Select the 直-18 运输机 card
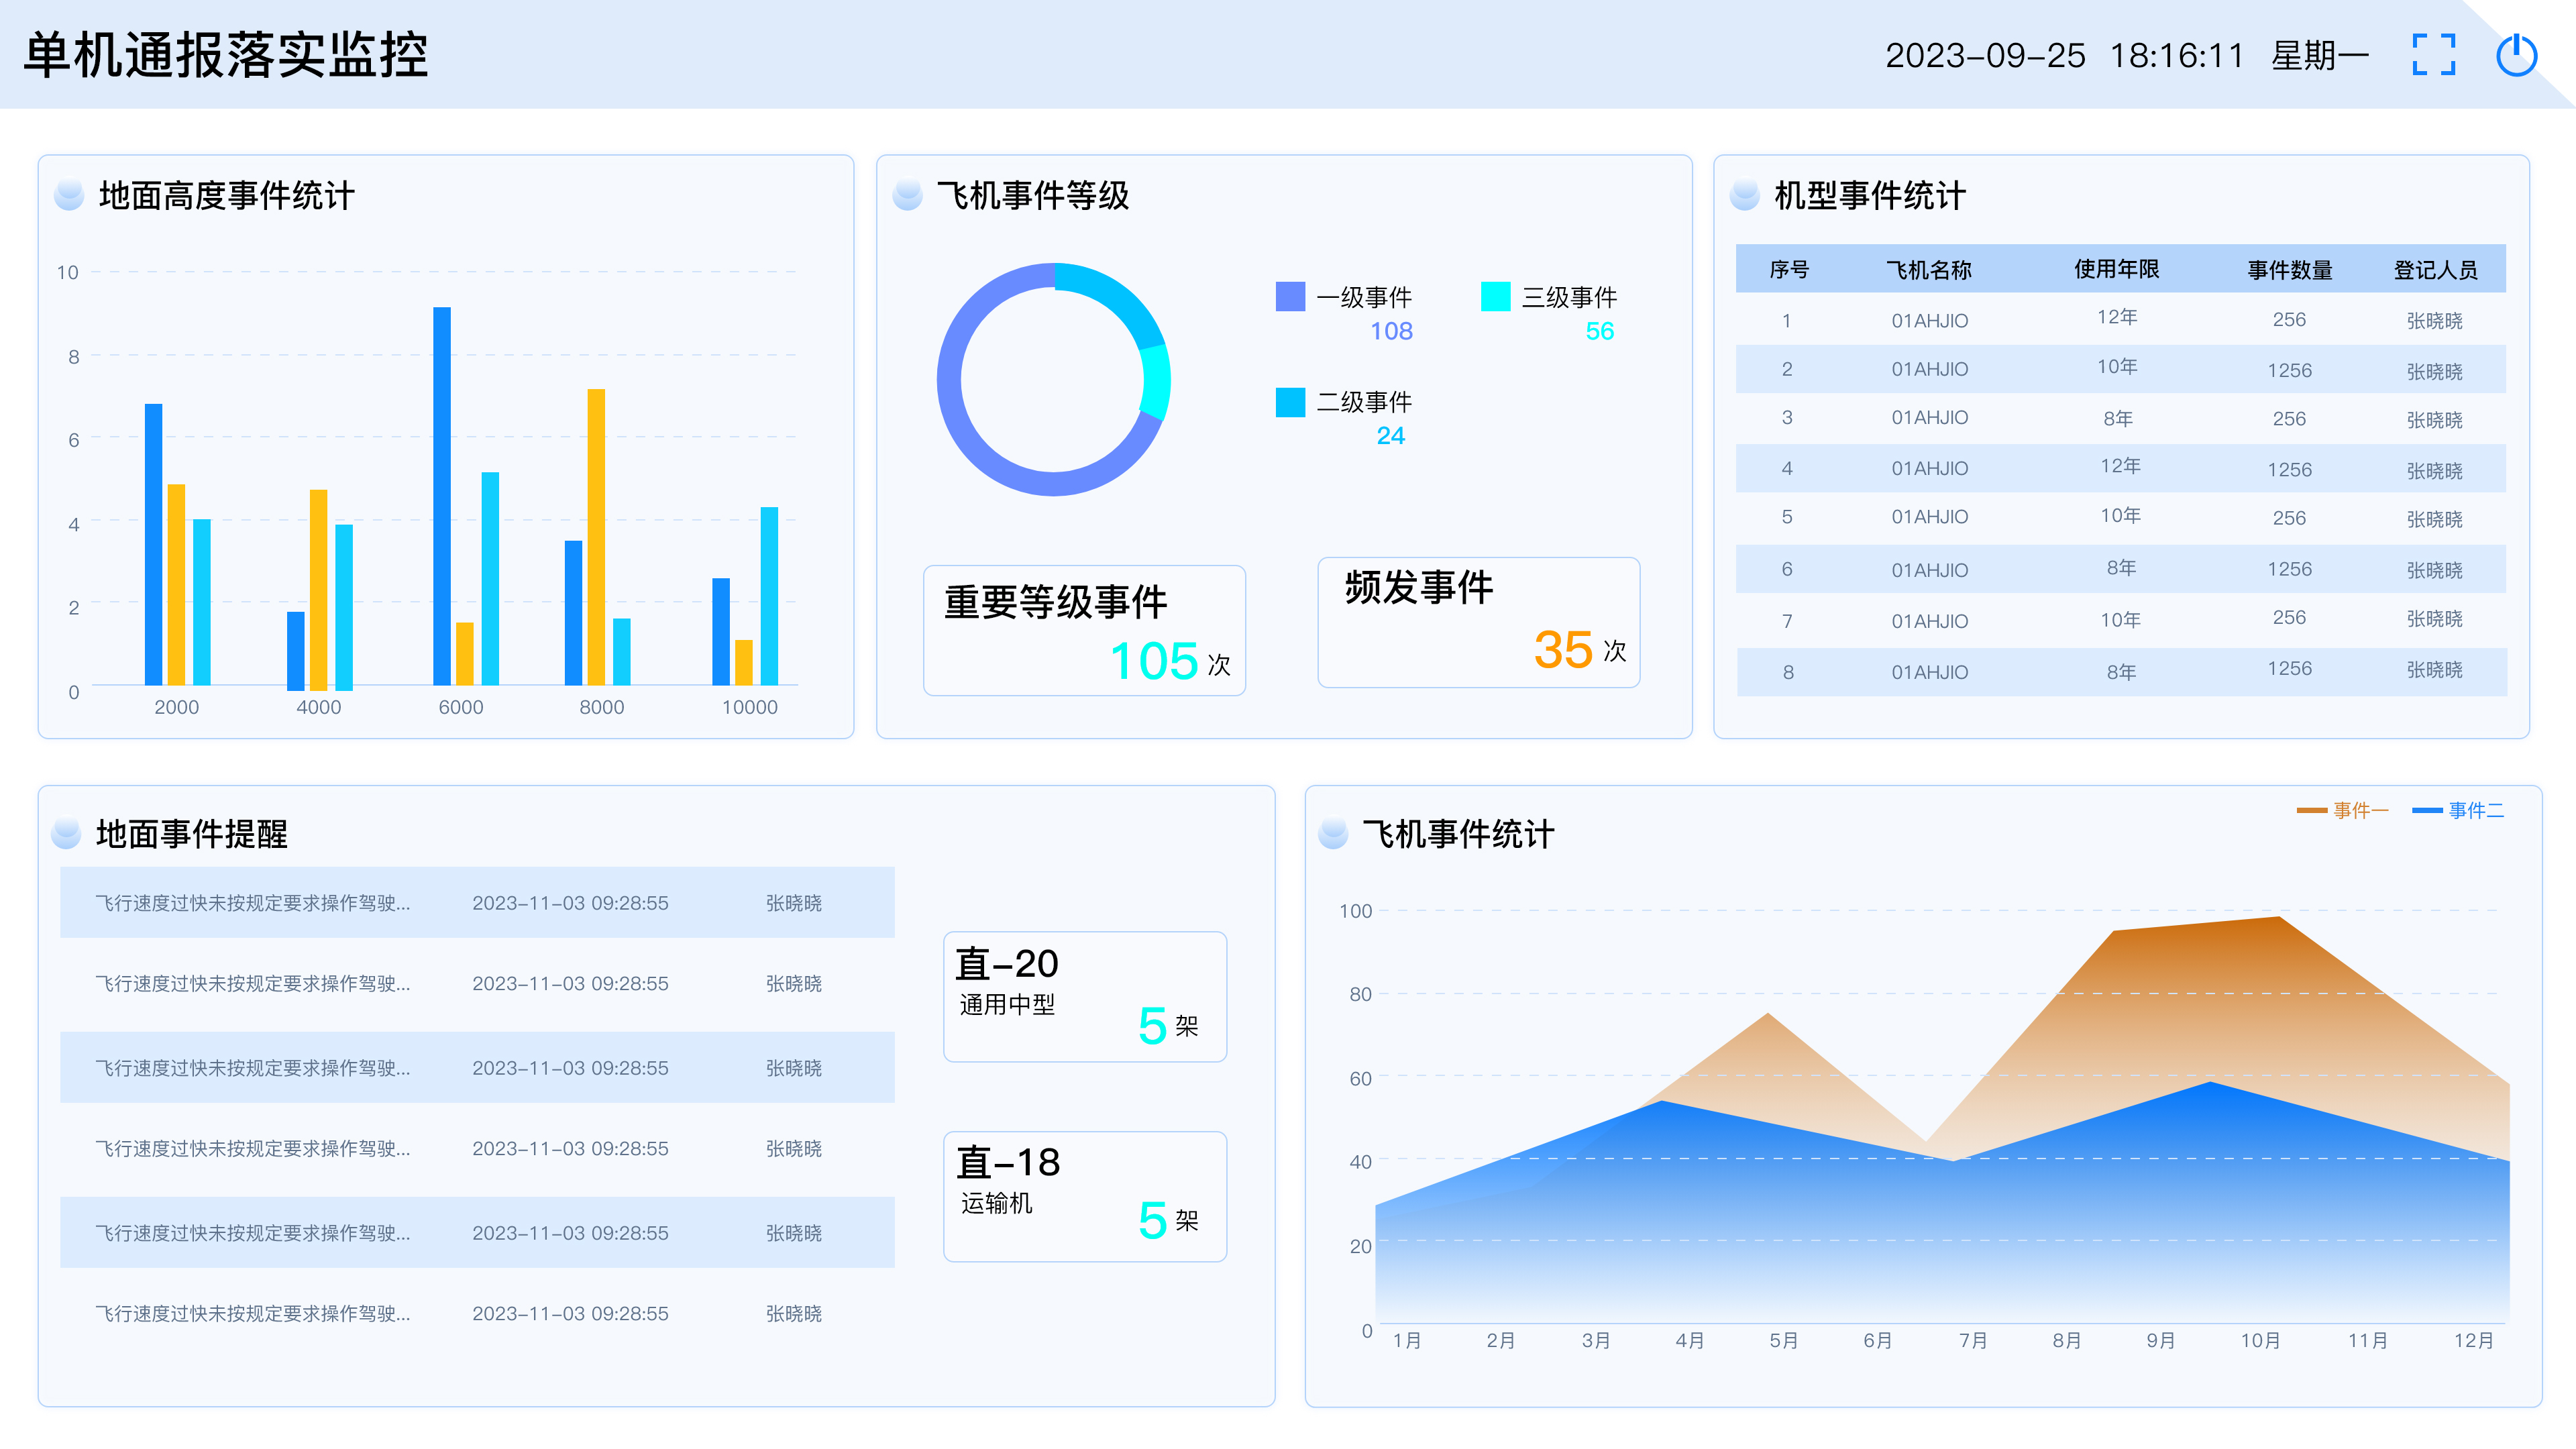Screen dimensions: 2576x1449 point(1084,1196)
